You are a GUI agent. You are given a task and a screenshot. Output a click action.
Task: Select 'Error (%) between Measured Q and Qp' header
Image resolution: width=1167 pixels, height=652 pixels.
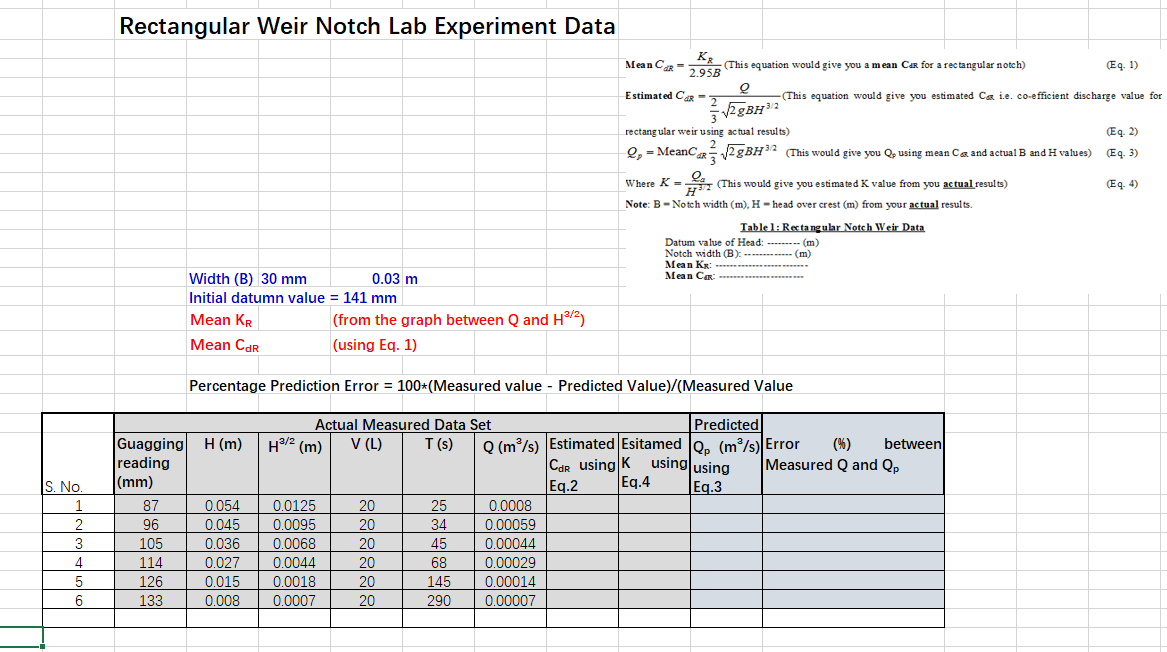click(x=853, y=455)
